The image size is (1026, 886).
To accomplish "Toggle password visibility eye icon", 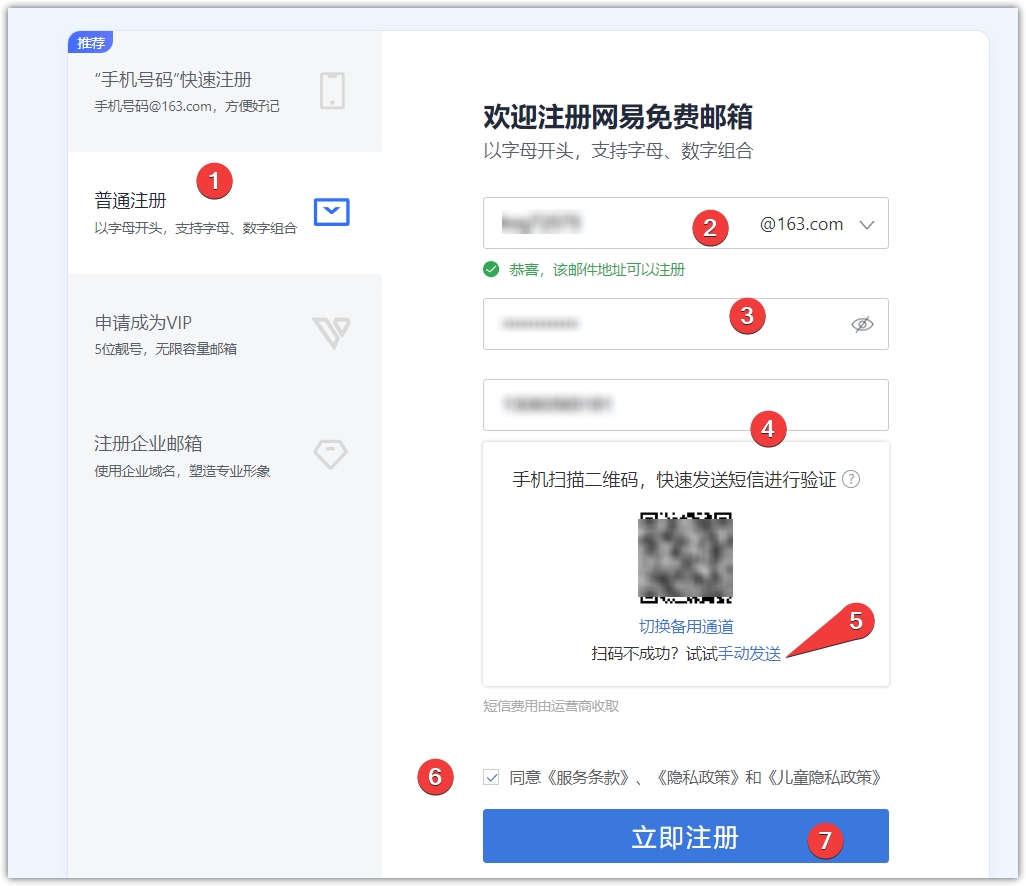I will (862, 324).
